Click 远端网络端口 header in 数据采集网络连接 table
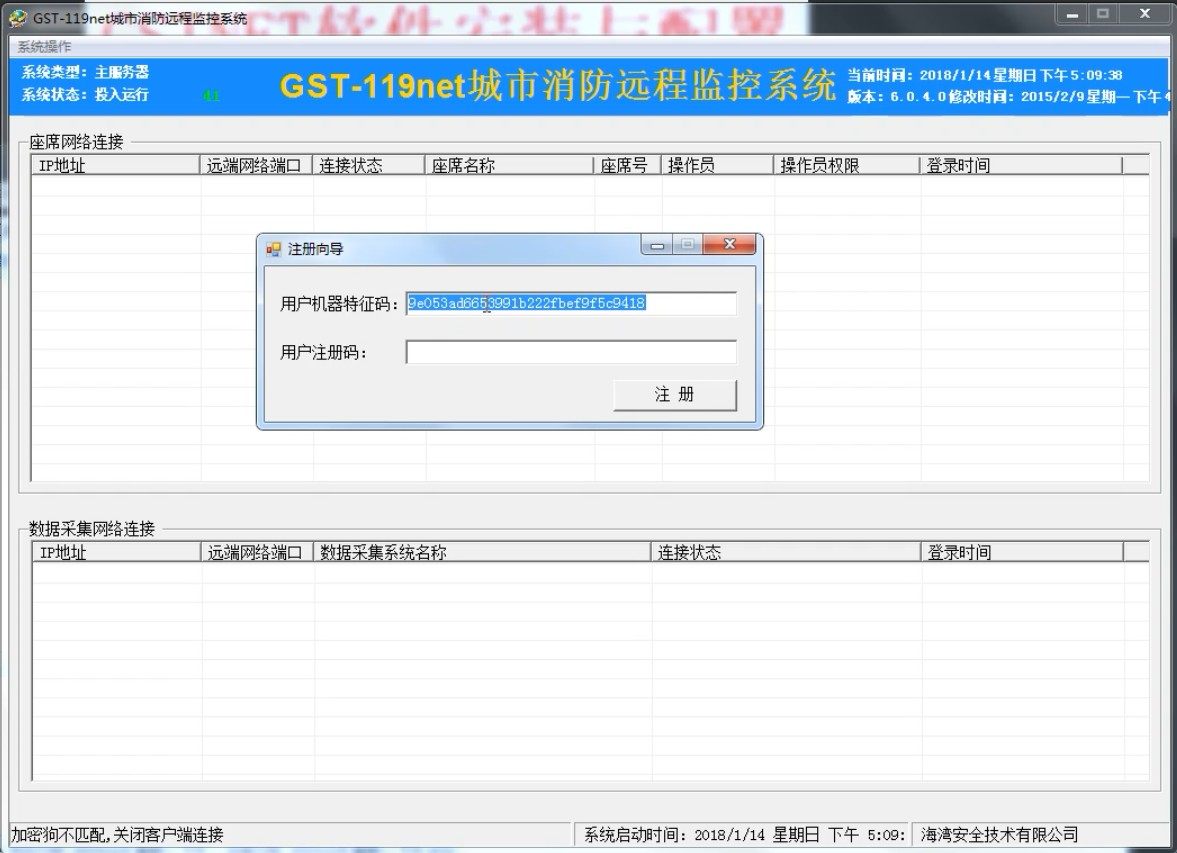 pos(257,553)
